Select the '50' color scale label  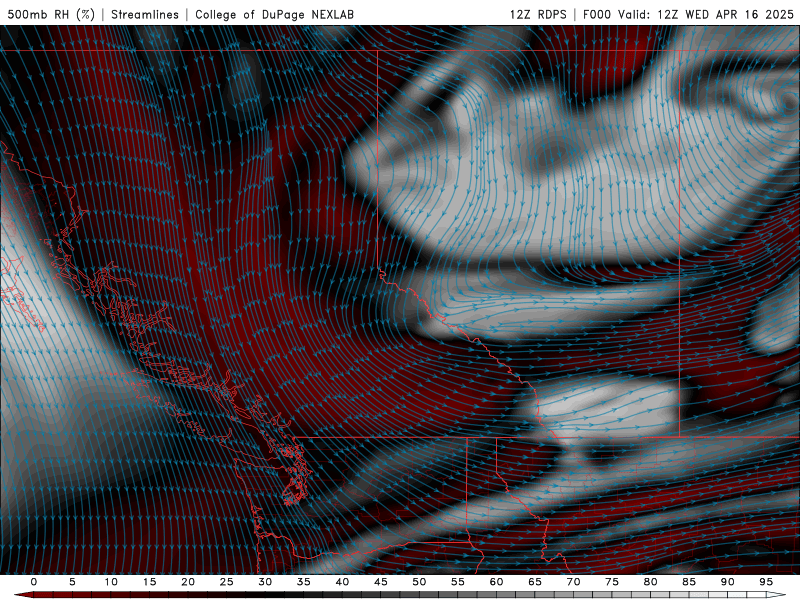419,582
